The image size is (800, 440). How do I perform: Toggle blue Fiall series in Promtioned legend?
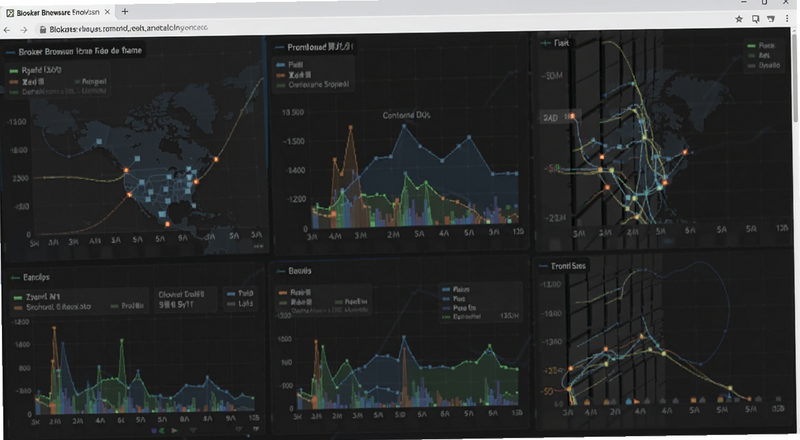point(290,65)
